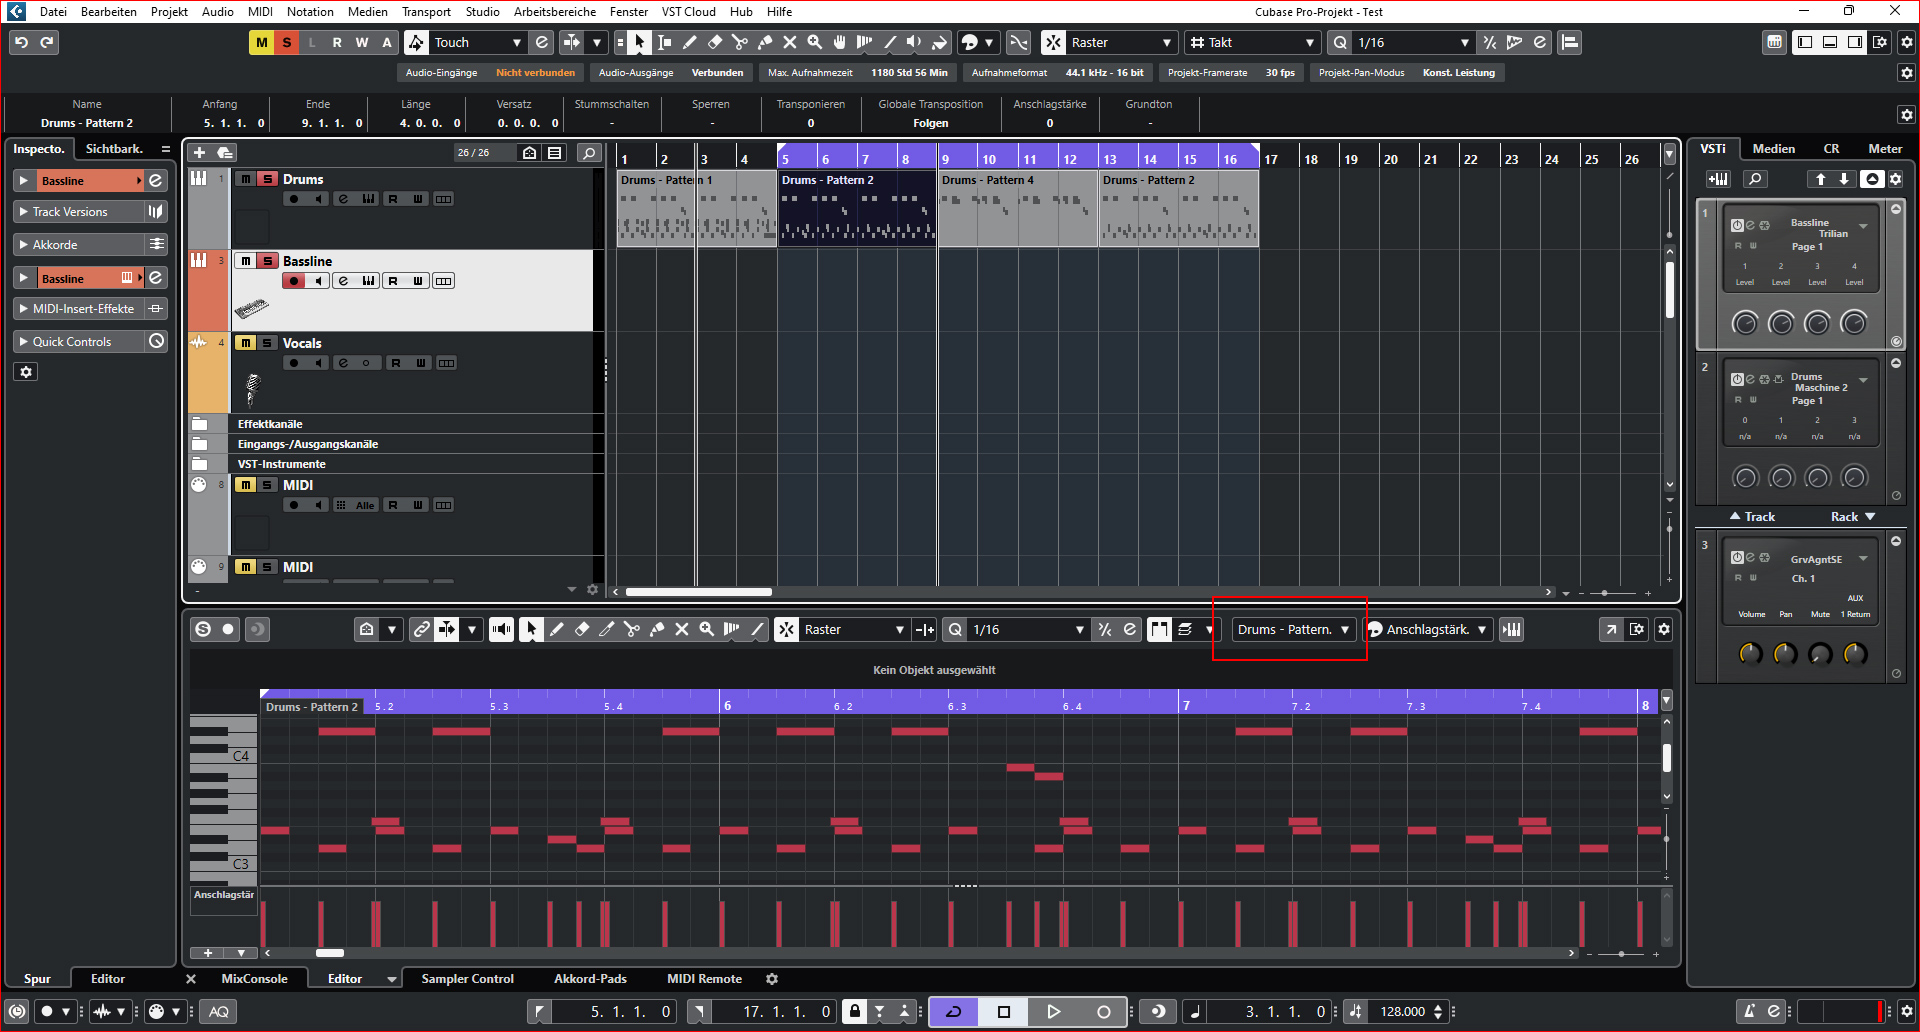Switch to the MixConsole tab
Screen dimensions: 1920x1032
254,979
